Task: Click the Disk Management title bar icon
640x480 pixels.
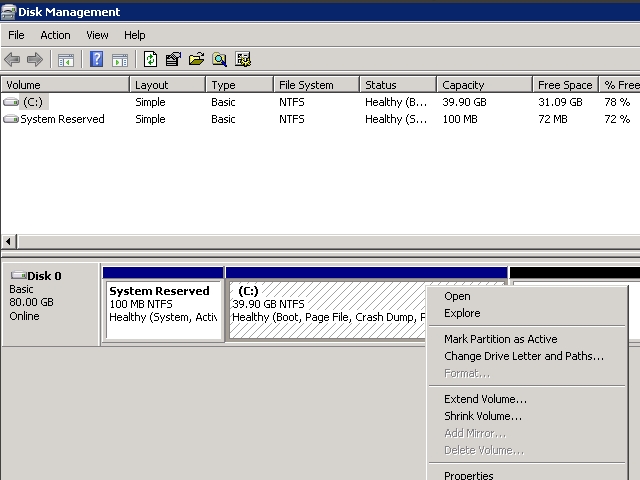Action: click(x=8, y=12)
